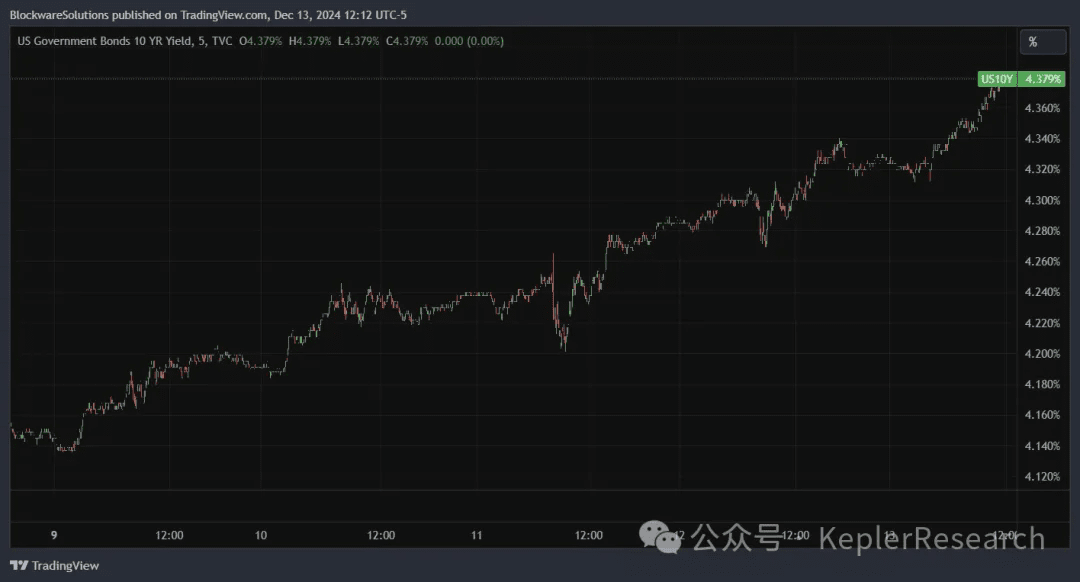The height and width of the screenshot is (582, 1080).
Task: Click the 4.260% price axis label
Action: click(1042, 262)
